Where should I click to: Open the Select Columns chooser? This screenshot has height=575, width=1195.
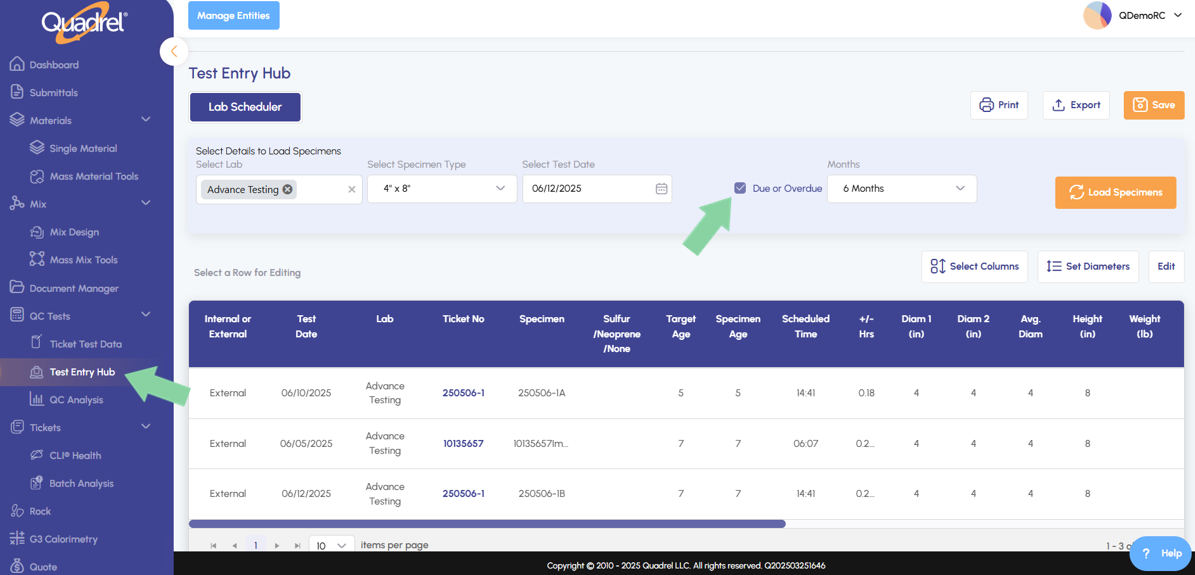click(x=974, y=267)
